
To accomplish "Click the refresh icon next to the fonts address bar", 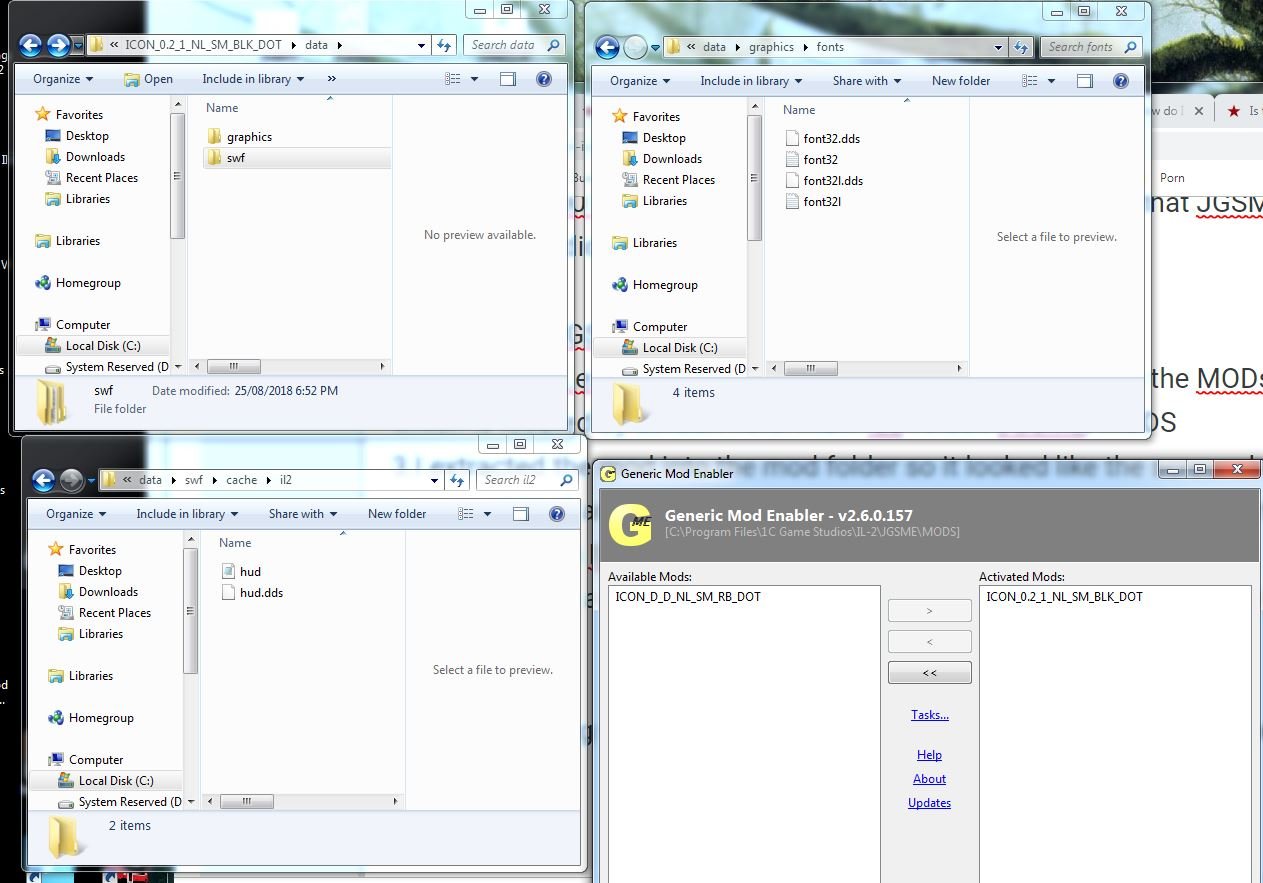I will click(x=1021, y=47).
